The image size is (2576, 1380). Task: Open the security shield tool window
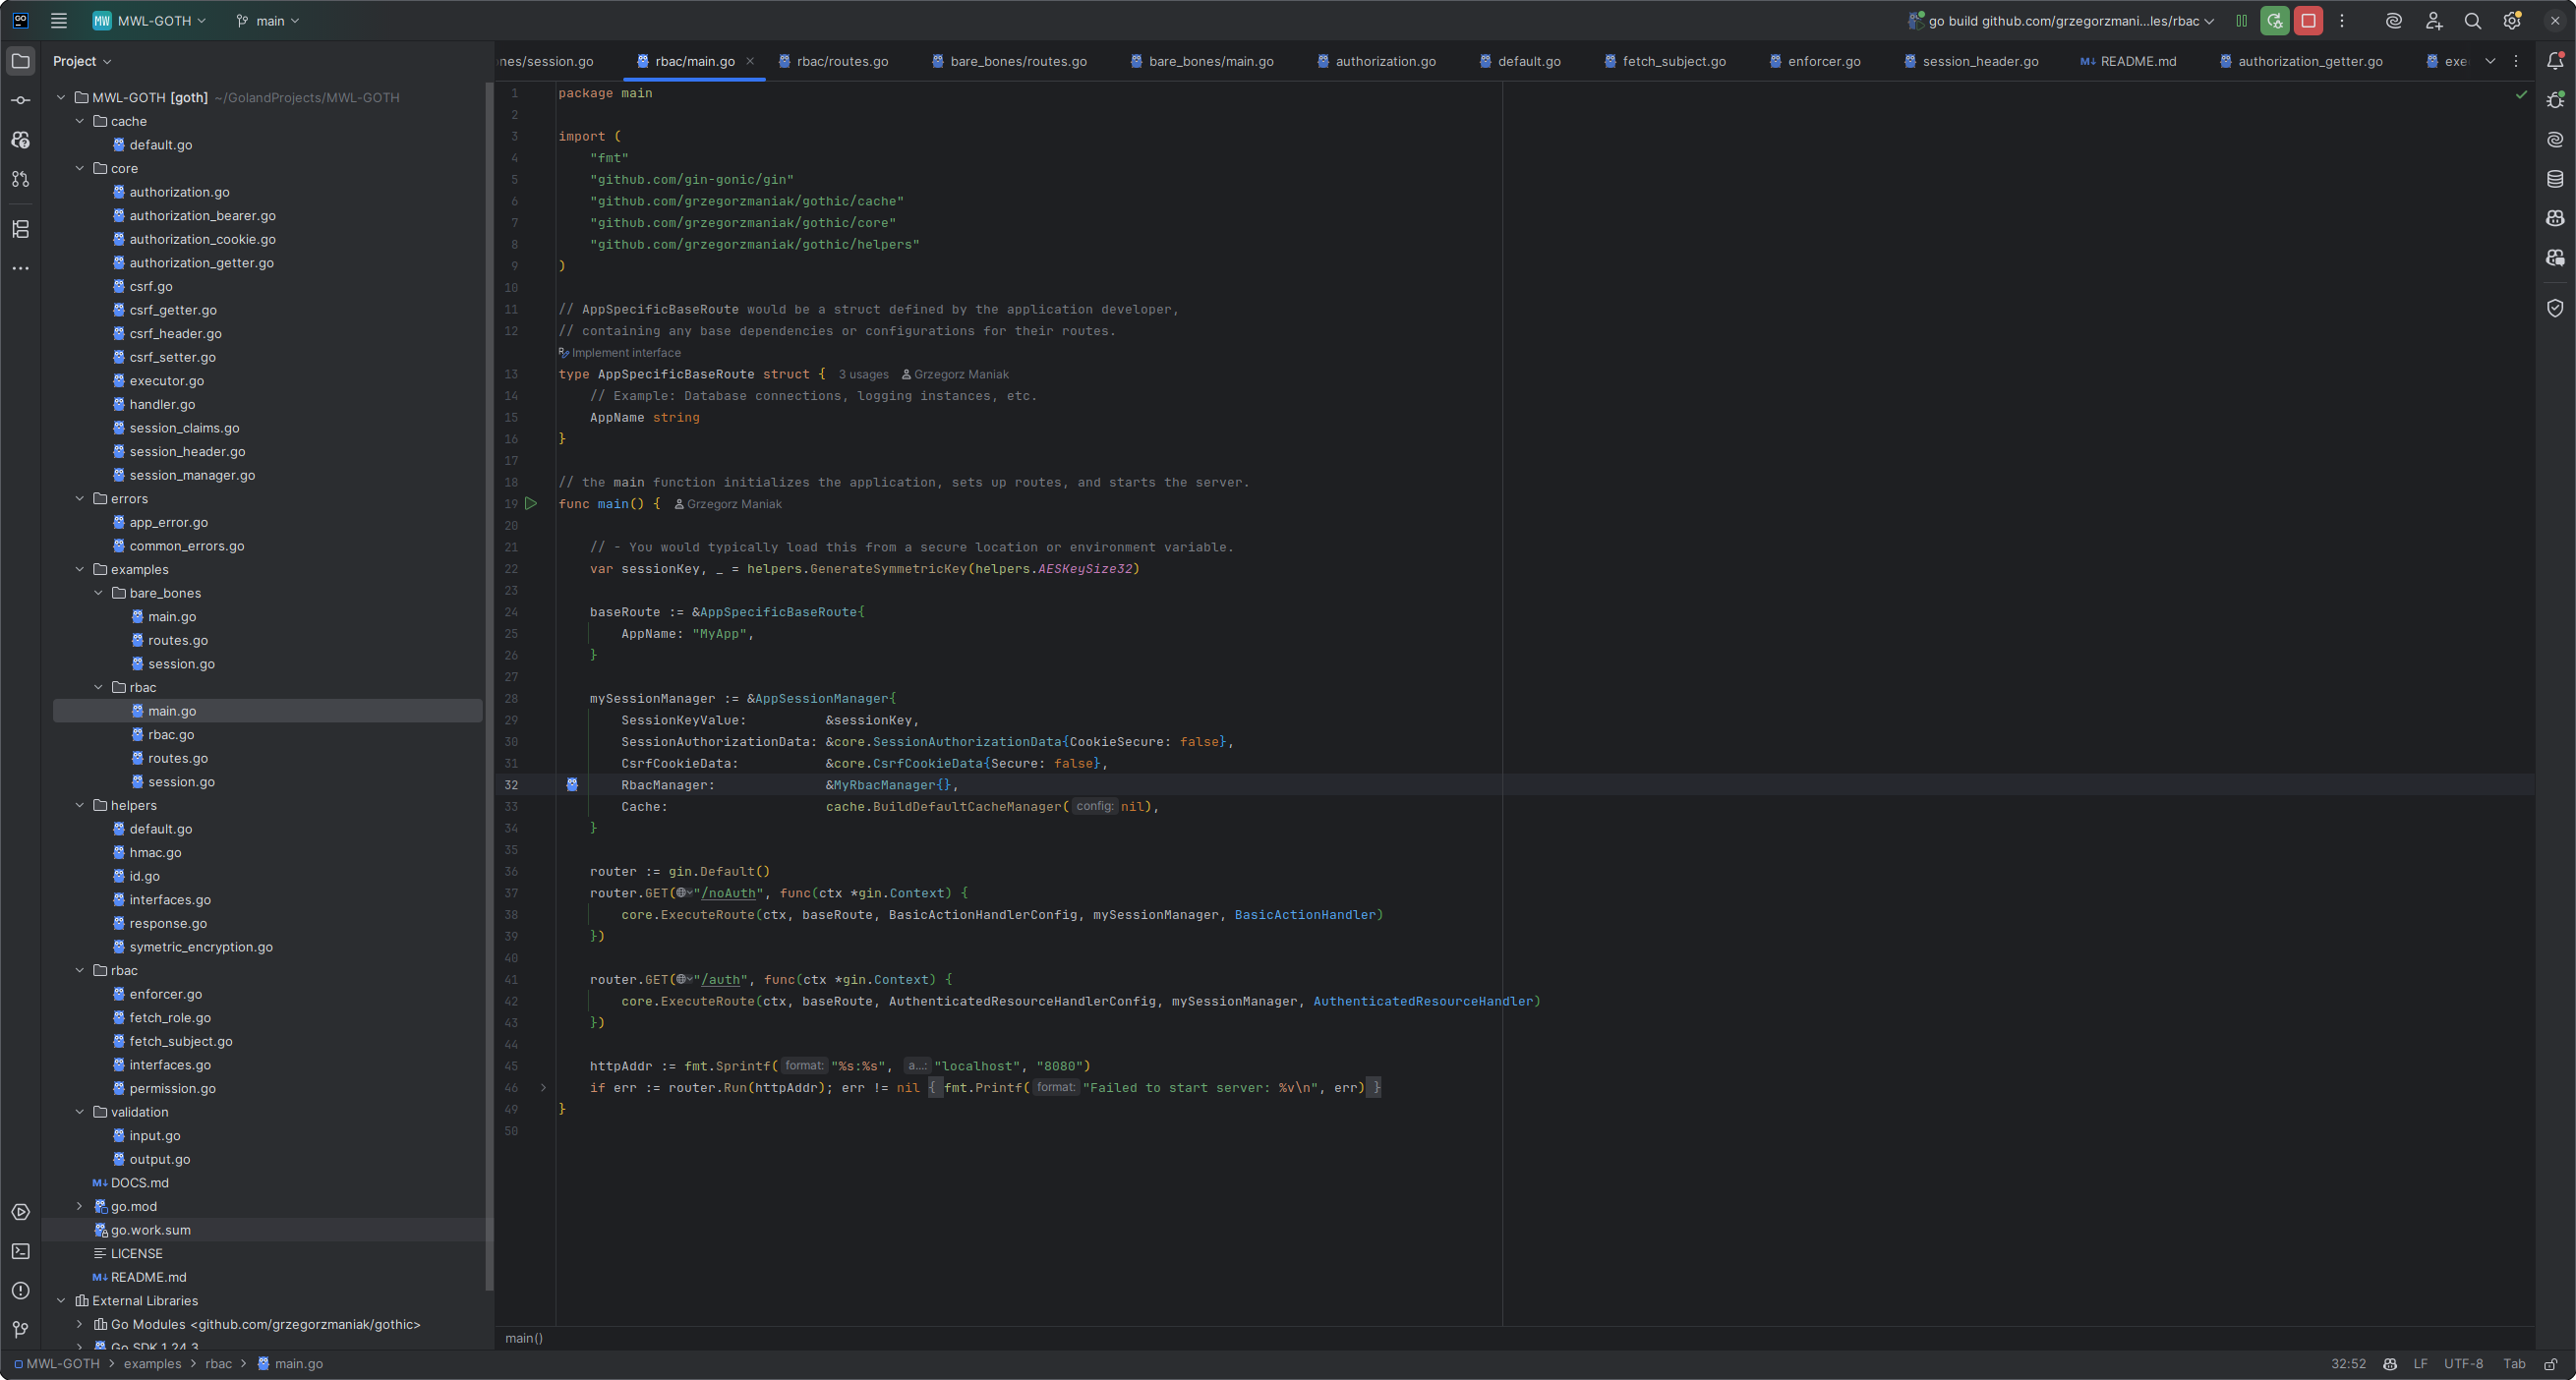[2555, 308]
